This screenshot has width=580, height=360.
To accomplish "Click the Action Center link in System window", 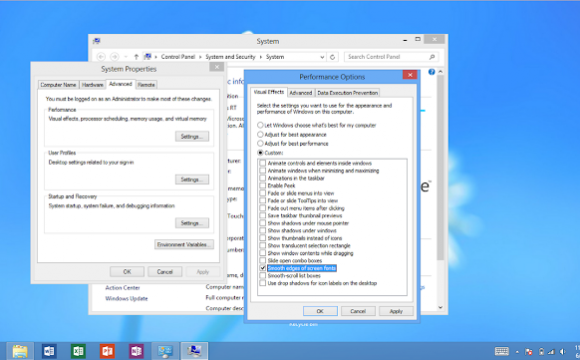I will 122,287.
